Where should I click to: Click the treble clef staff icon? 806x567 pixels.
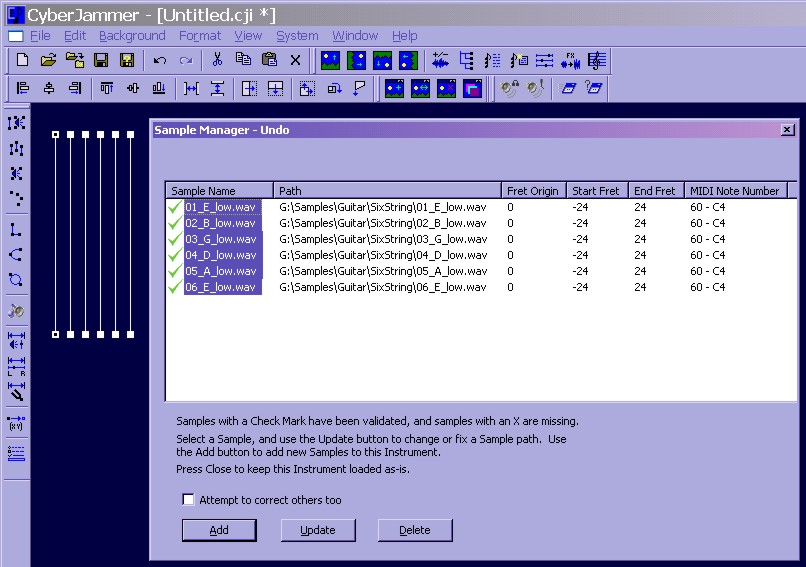coord(597,60)
